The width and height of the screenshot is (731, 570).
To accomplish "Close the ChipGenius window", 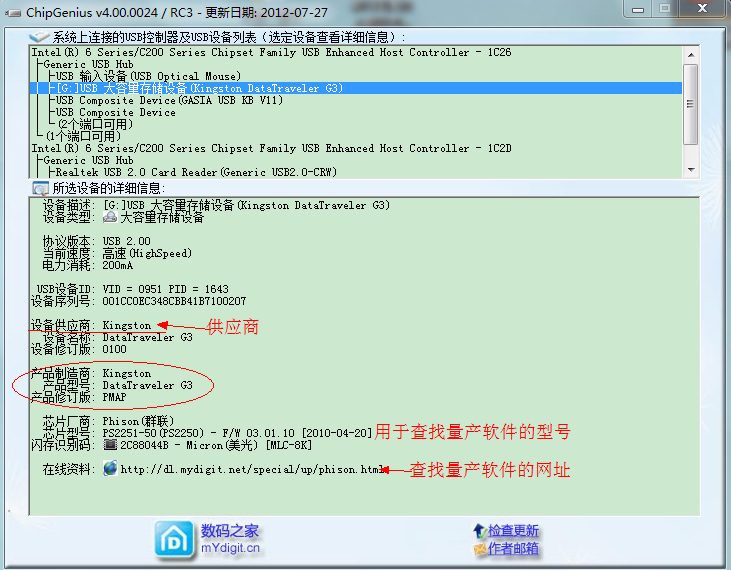I will [703, 8].
